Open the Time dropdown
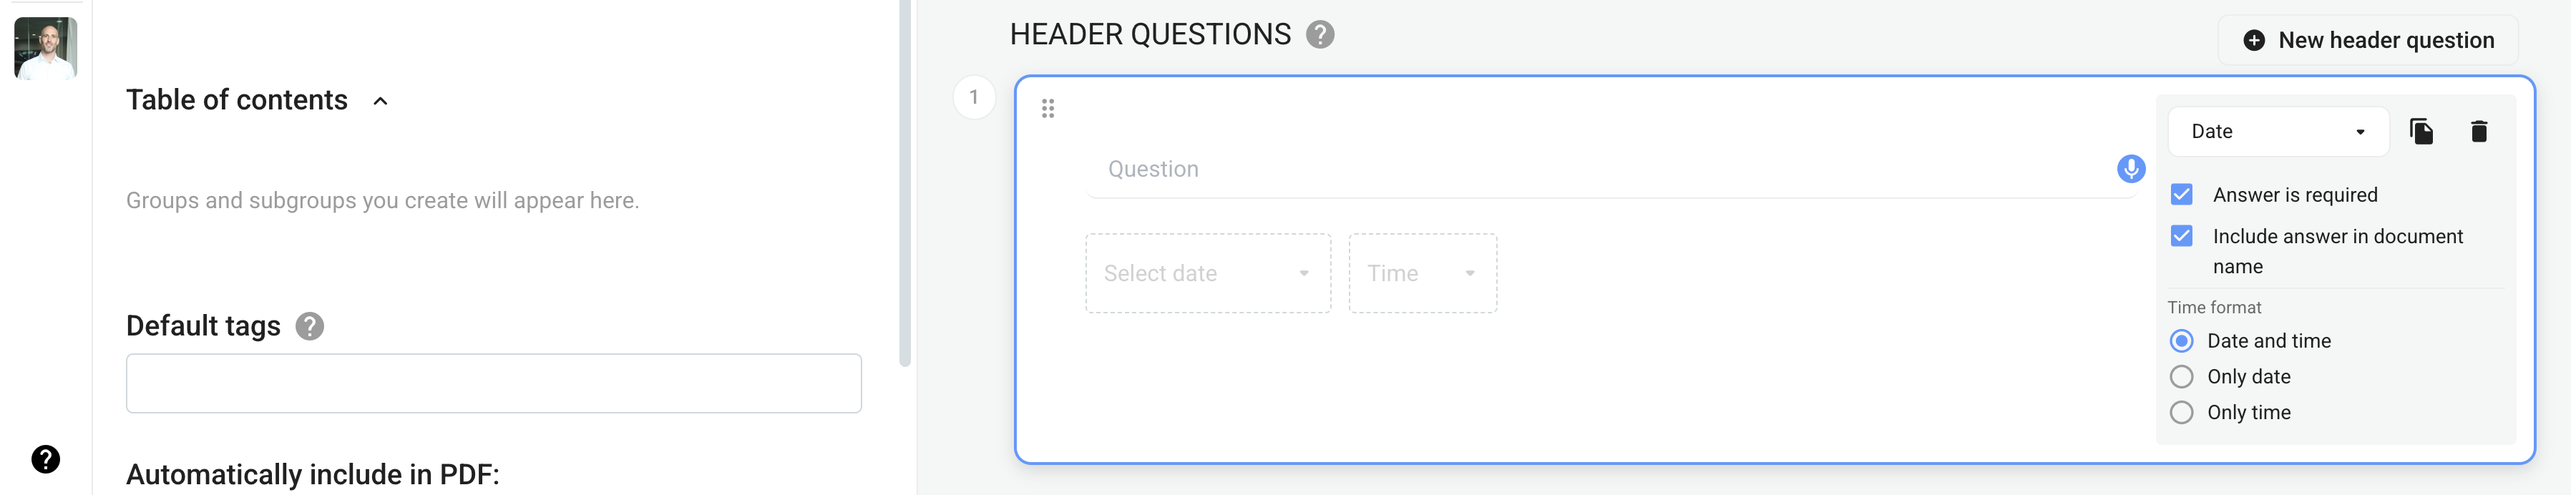The image size is (2576, 495). [x=1422, y=274]
